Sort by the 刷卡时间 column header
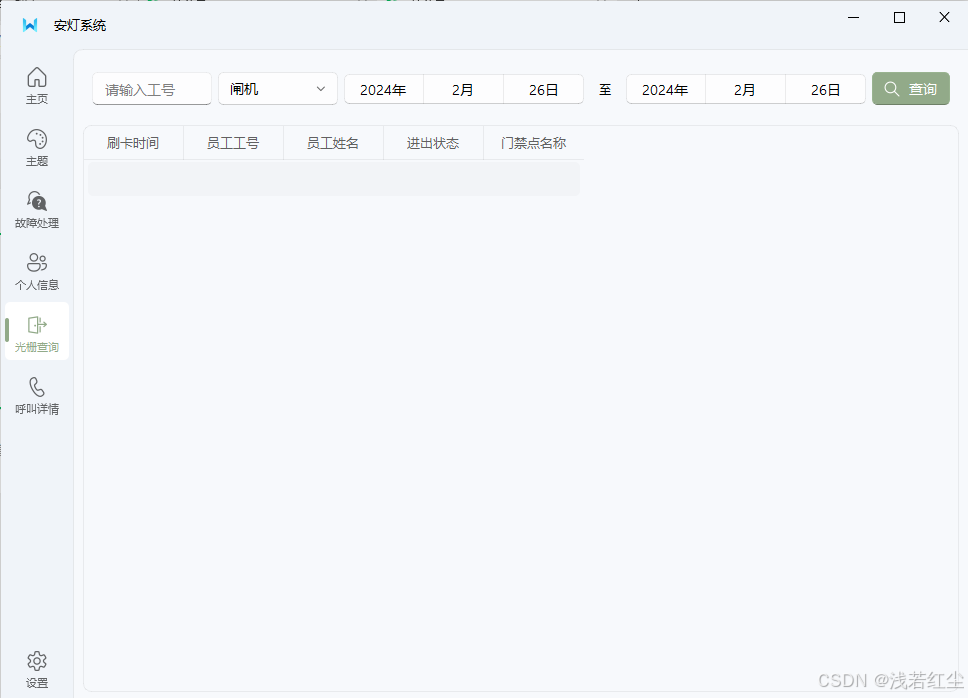 133,143
